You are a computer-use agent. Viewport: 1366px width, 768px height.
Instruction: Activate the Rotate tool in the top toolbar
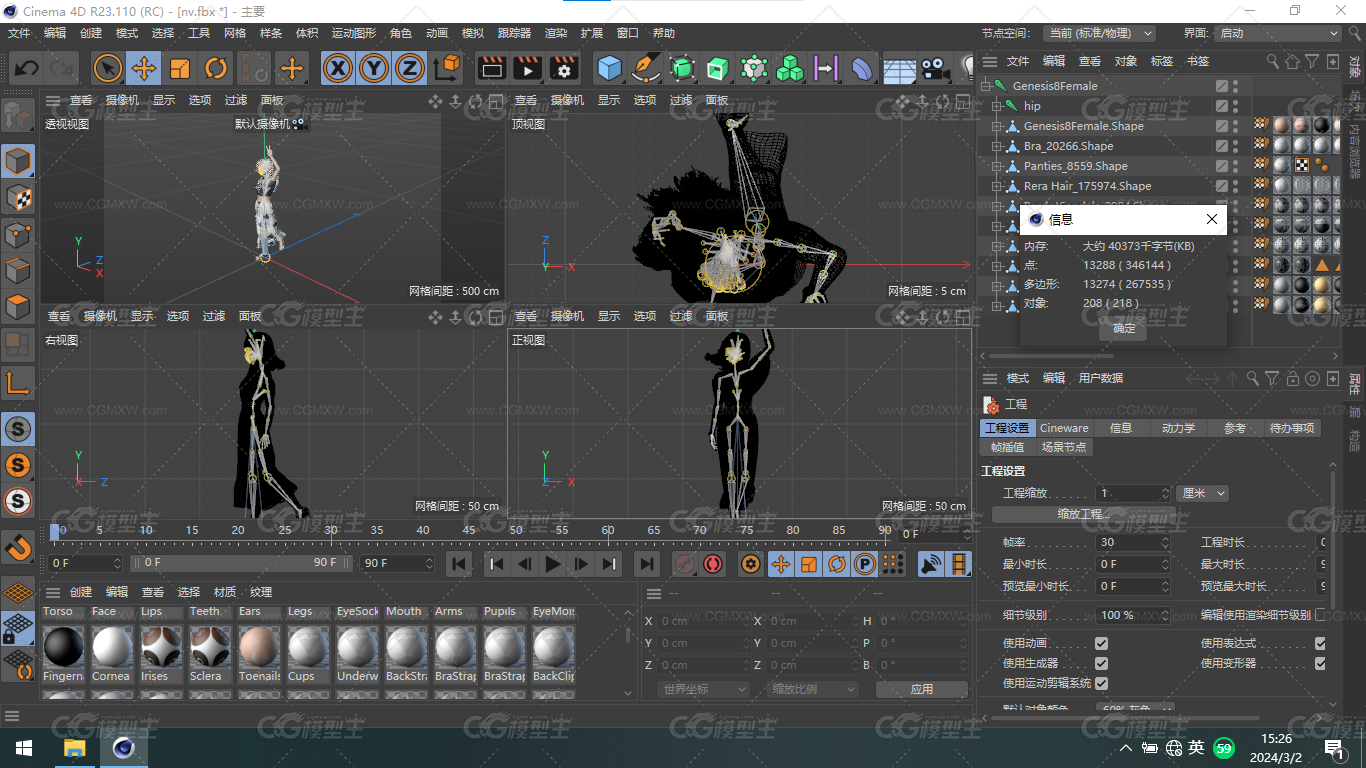pos(216,68)
